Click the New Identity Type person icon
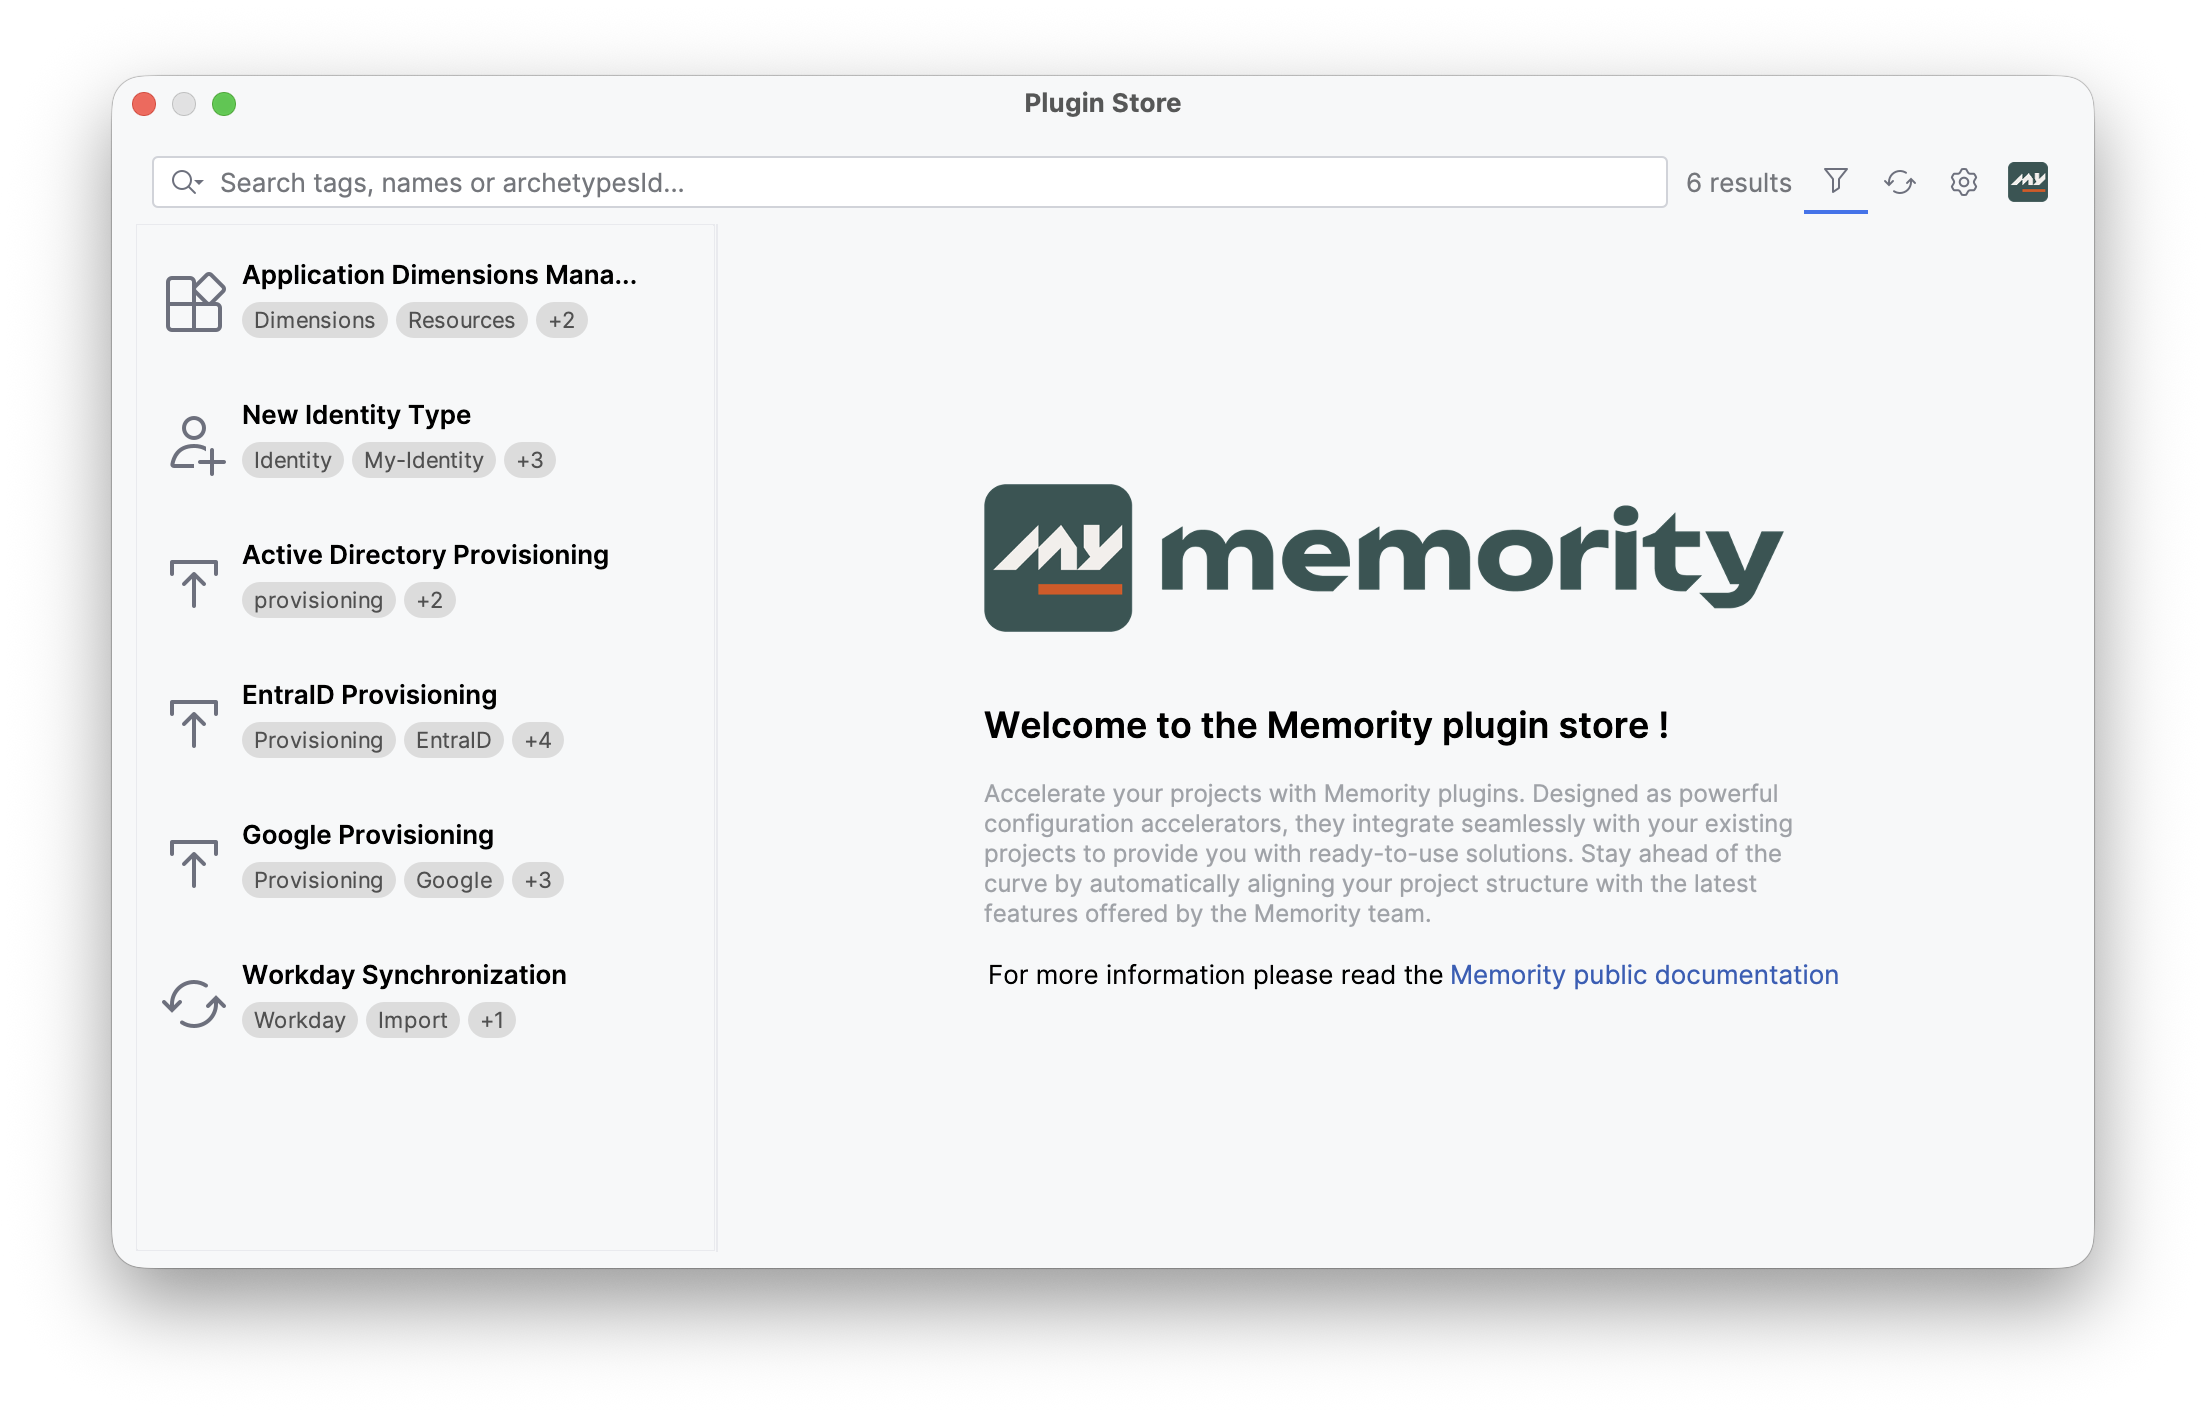The height and width of the screenshot is (1416, 2206). click(x=196, y=445)
